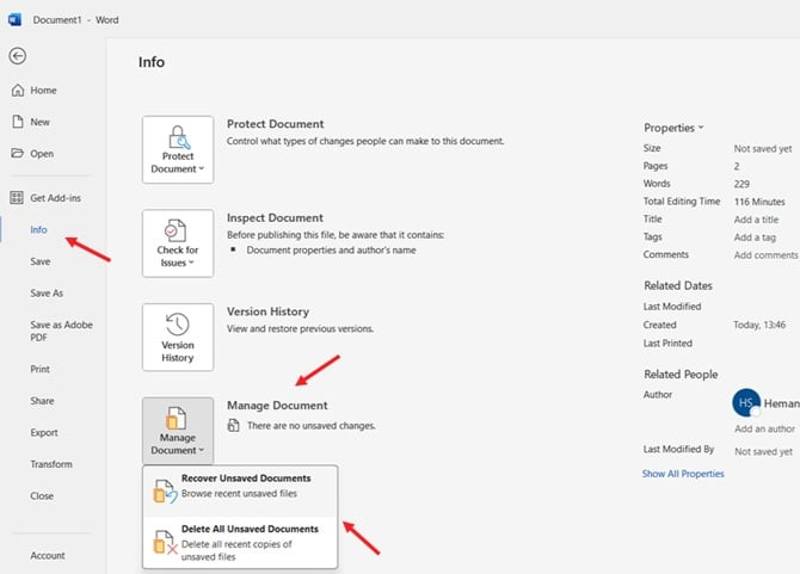Select Open in the backstage sidebar
The image size is (800, 574).
(42, 154)
